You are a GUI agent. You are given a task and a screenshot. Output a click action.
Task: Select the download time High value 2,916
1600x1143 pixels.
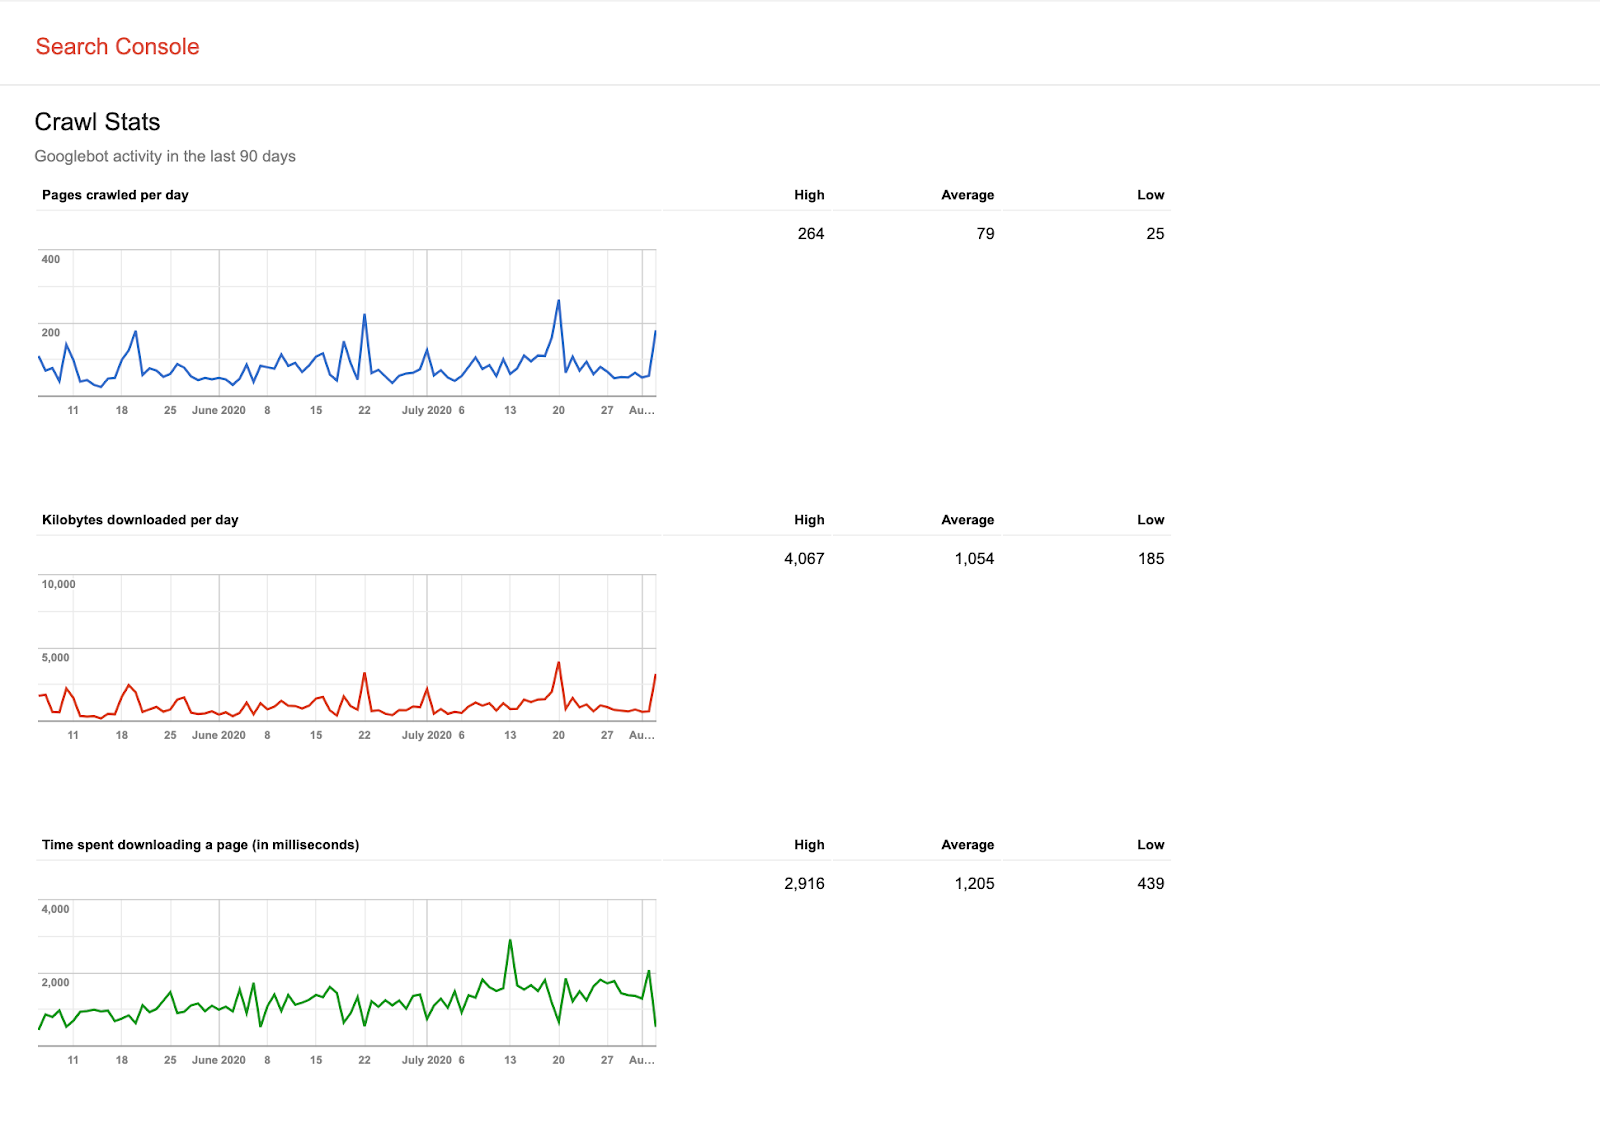pyautogui.click(x=804, y=884)
